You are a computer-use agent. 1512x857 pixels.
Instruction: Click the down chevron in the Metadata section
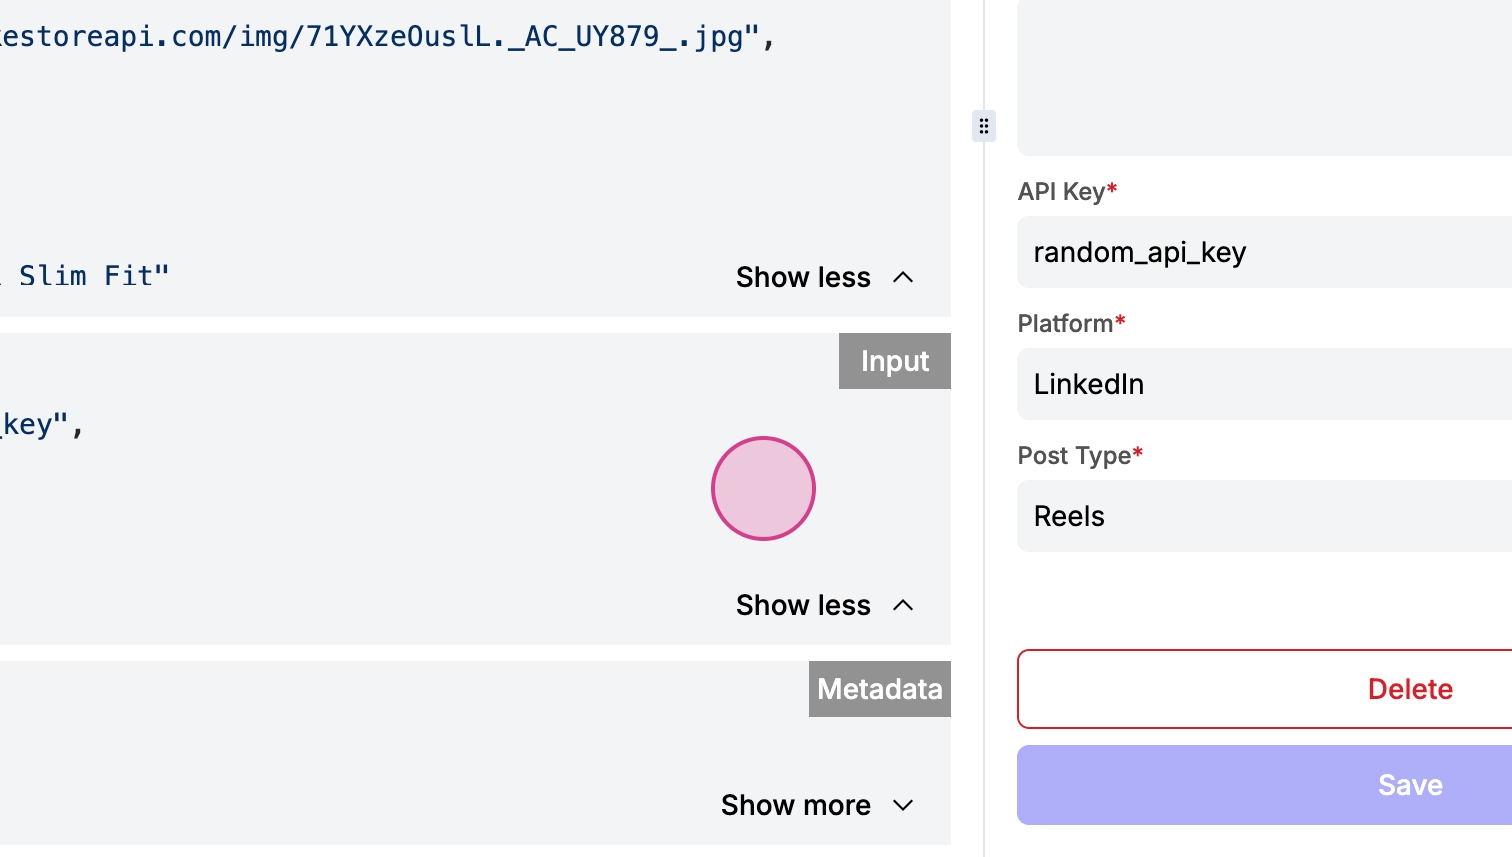click(x=903, y=805)
